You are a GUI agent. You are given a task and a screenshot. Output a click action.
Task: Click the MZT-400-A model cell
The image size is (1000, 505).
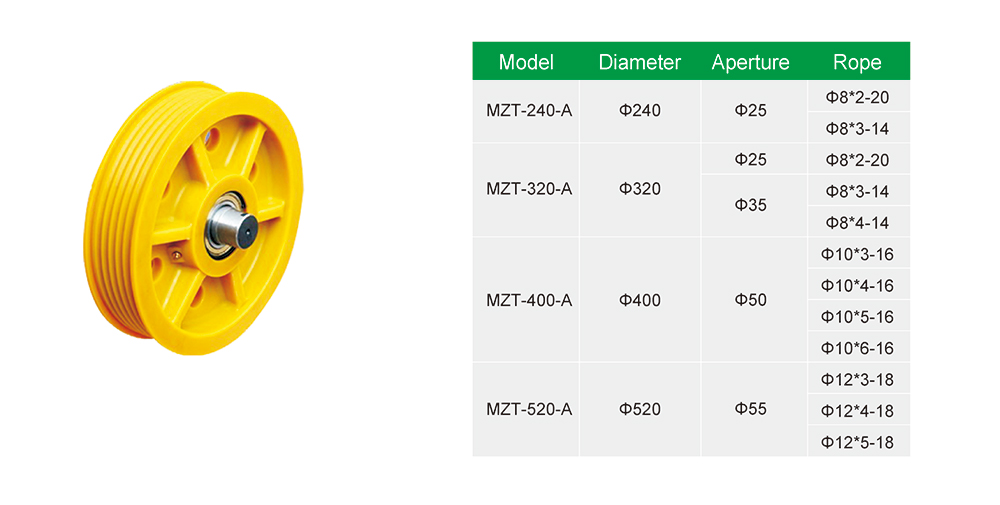coord(526,300)
